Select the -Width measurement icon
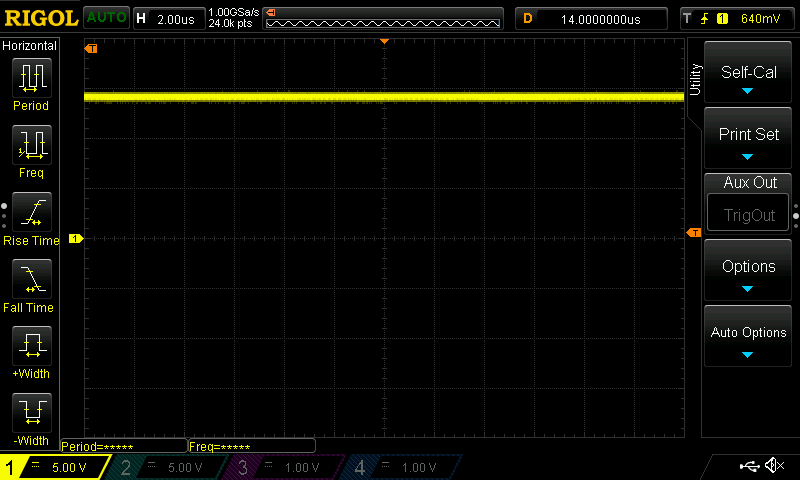This screenshot has height=480, width=800. click(32, 413)
